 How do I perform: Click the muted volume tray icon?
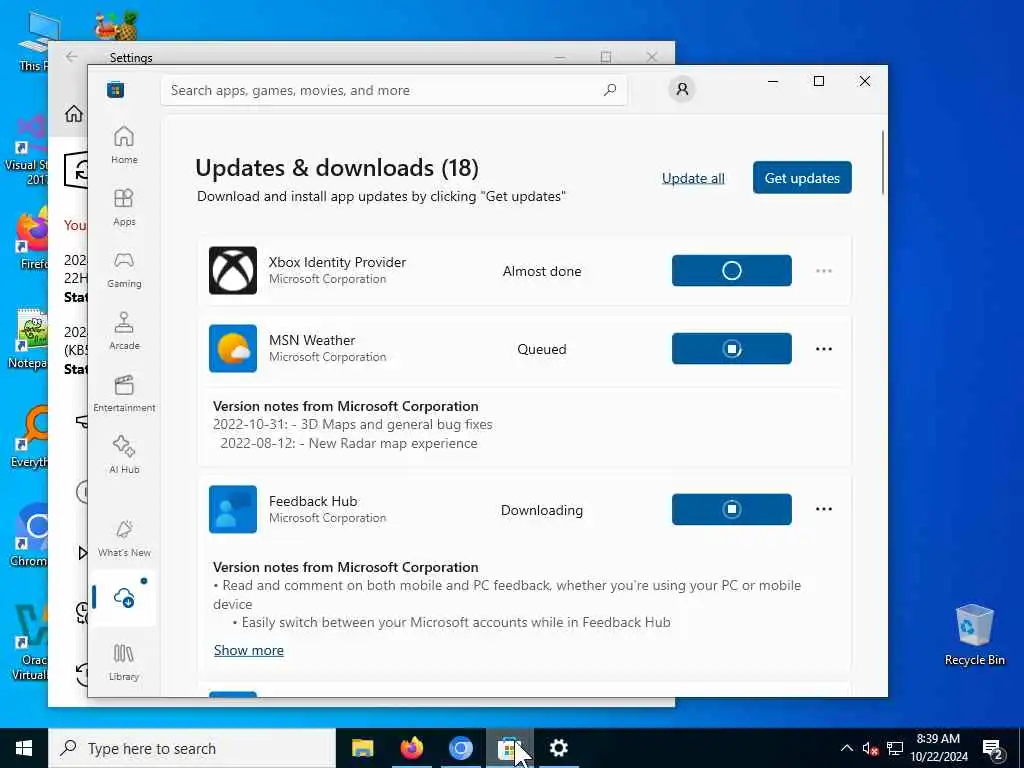point(870,748)
